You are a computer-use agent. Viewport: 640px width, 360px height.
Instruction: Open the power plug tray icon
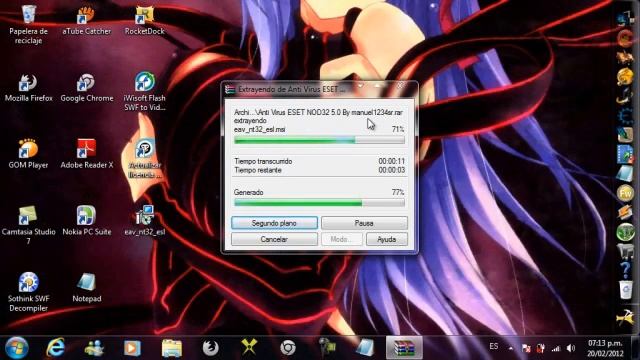540,348
